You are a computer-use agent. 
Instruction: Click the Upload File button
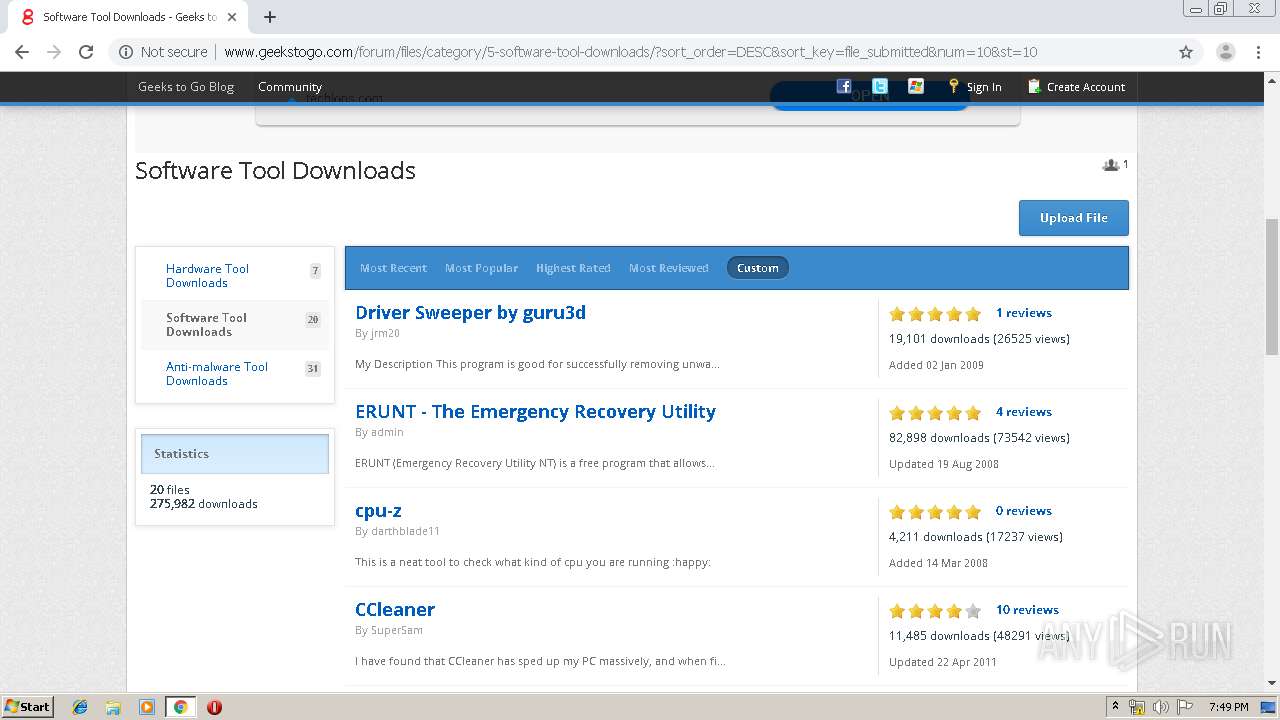click(x=1074, y=218)
